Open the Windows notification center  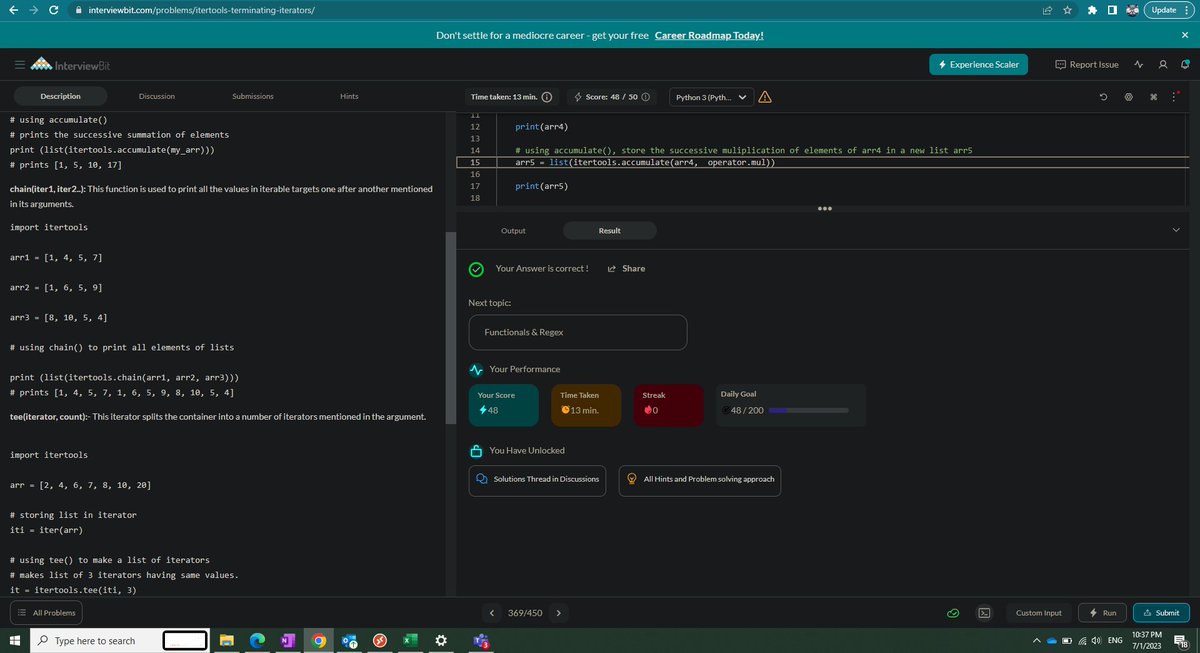[x=1181, y=640]
